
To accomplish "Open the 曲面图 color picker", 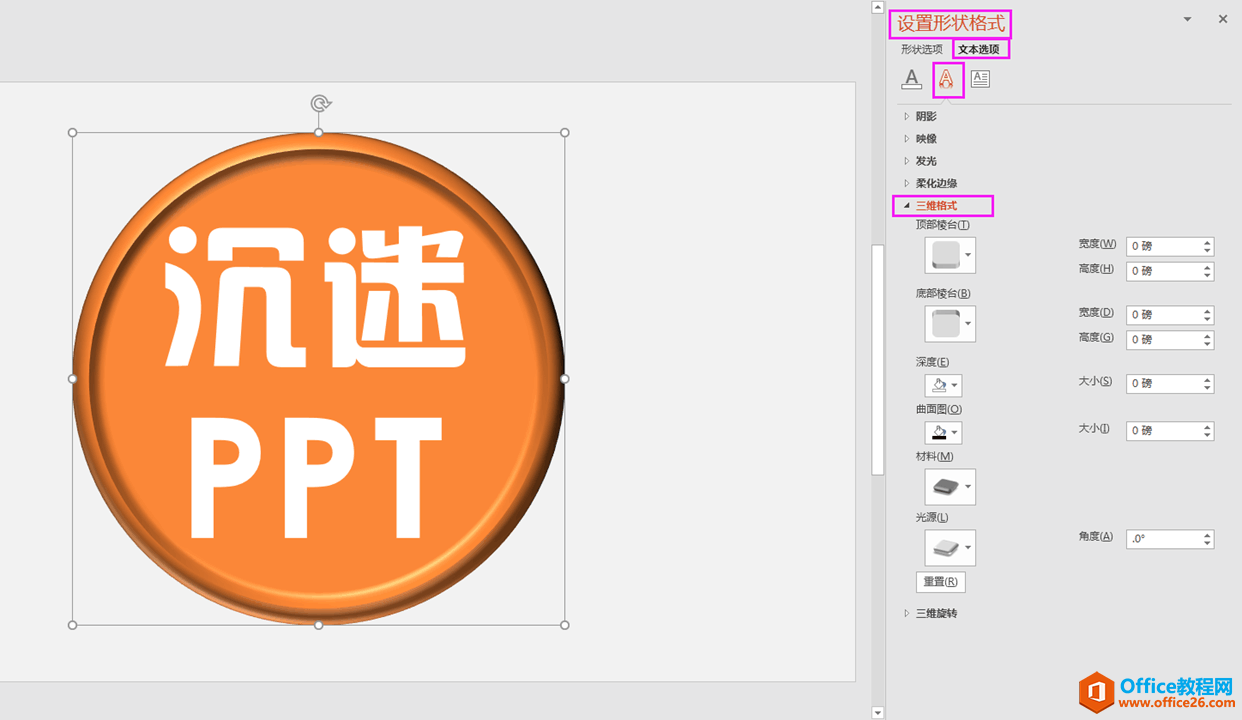I will tap(943, 432).
